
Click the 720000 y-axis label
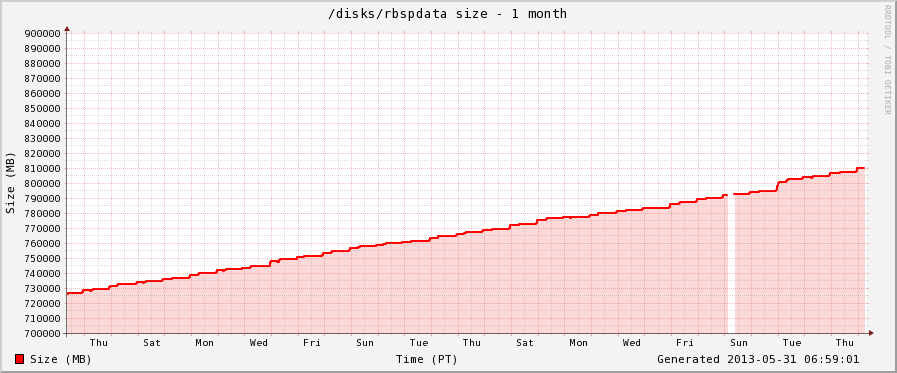tap(42, 304)
